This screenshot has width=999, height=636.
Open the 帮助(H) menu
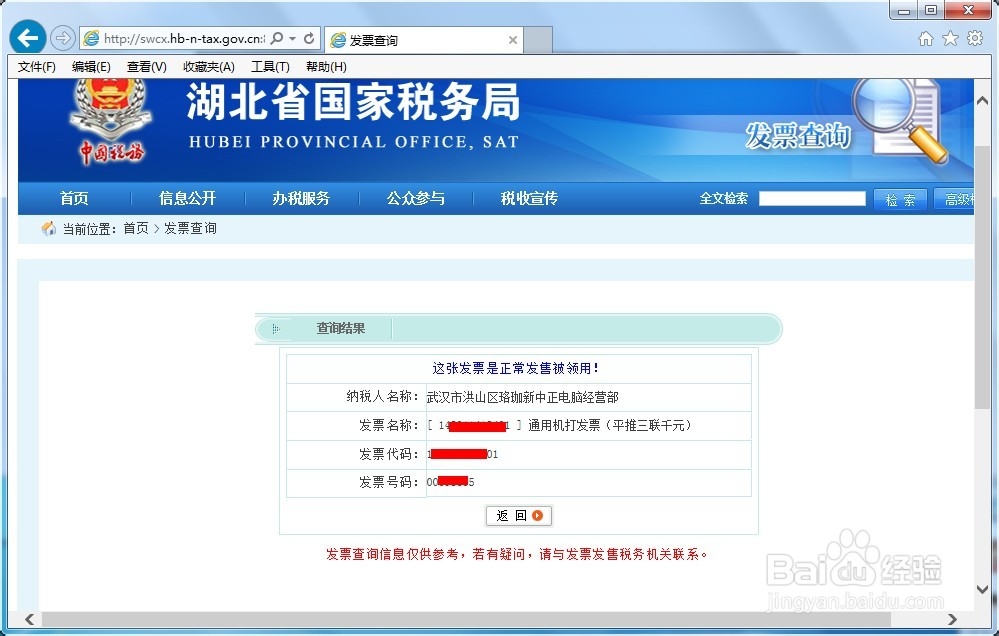324,67
